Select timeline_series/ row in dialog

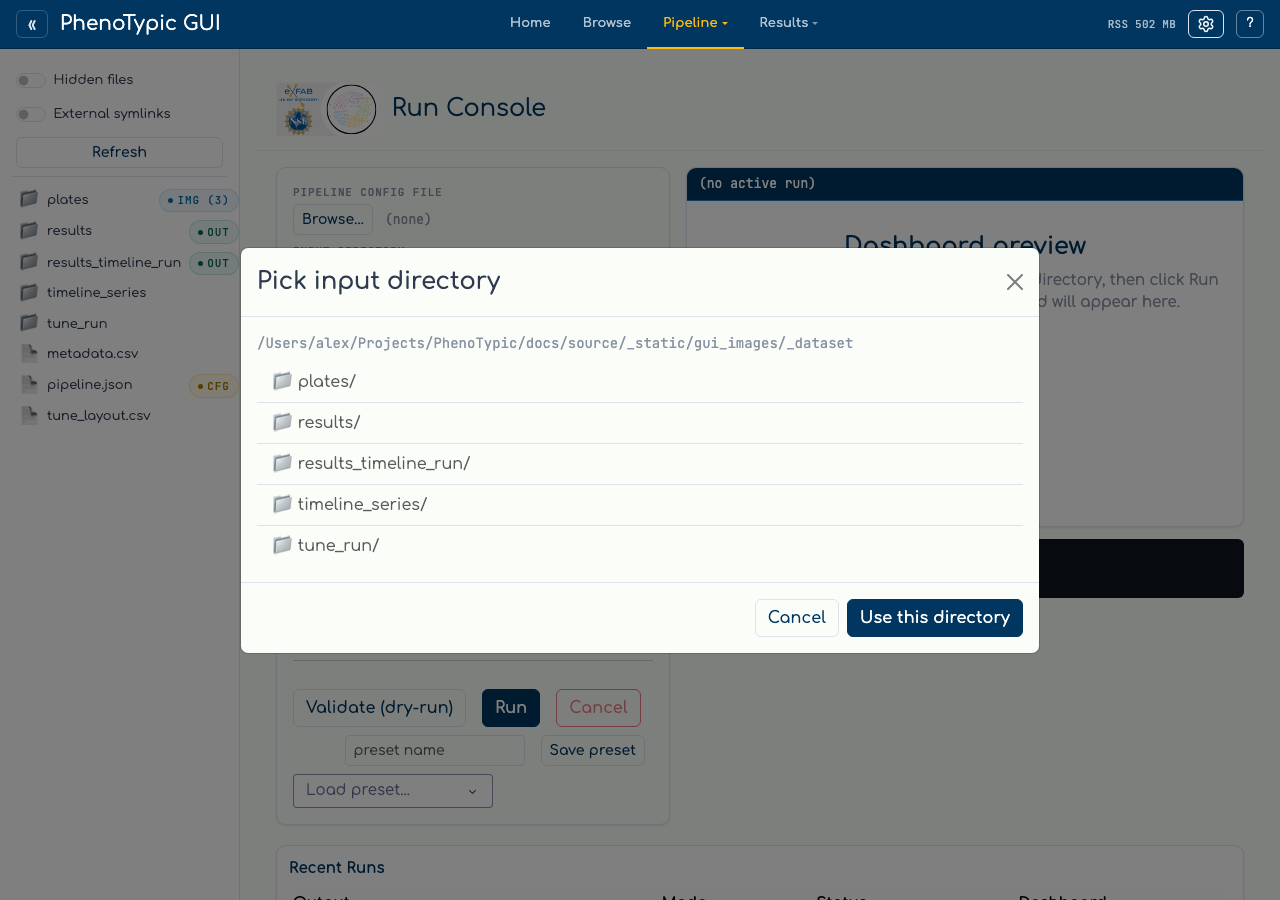point(640,505)
